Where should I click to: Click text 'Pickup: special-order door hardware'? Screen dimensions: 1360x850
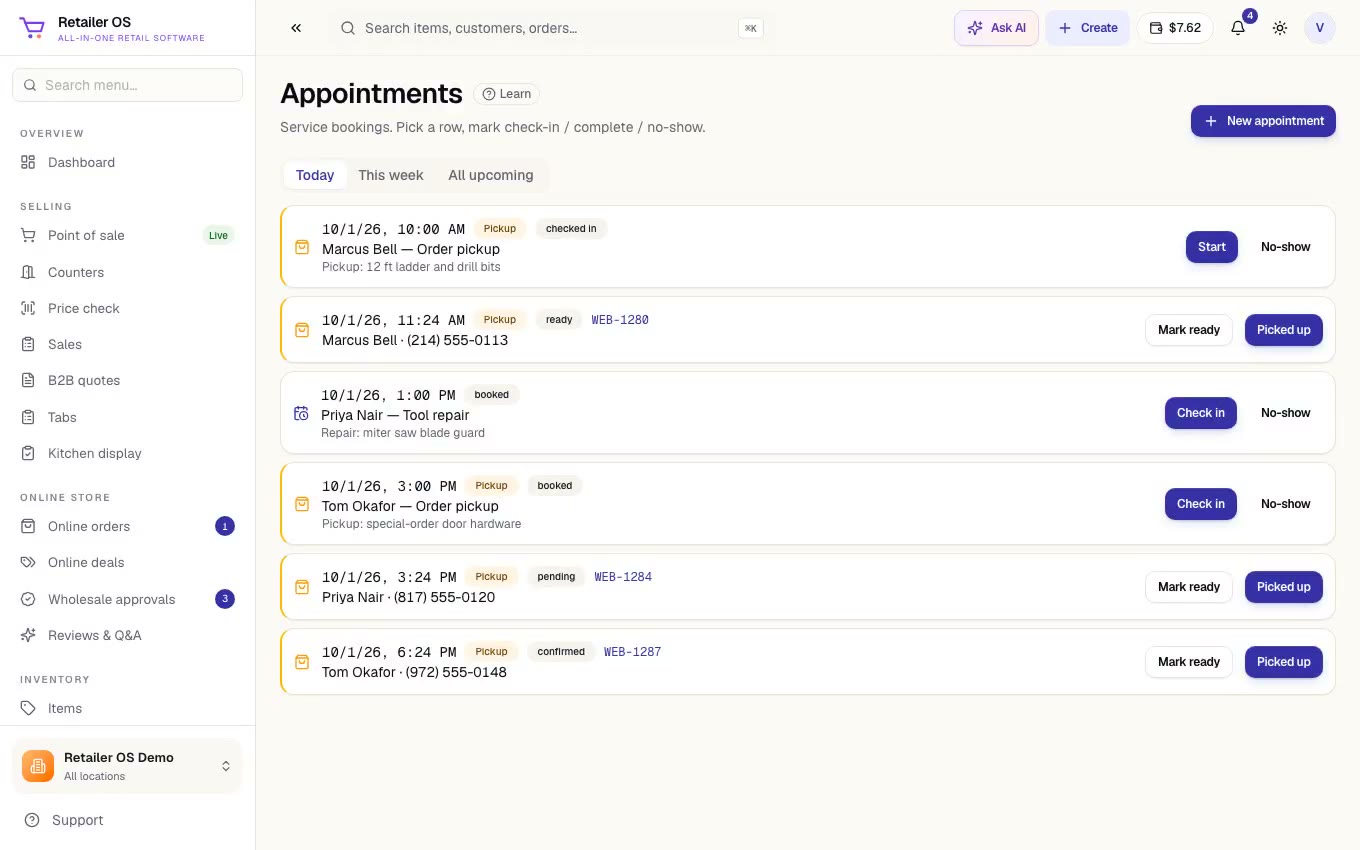pyautogui.click(x=421, y=524)
